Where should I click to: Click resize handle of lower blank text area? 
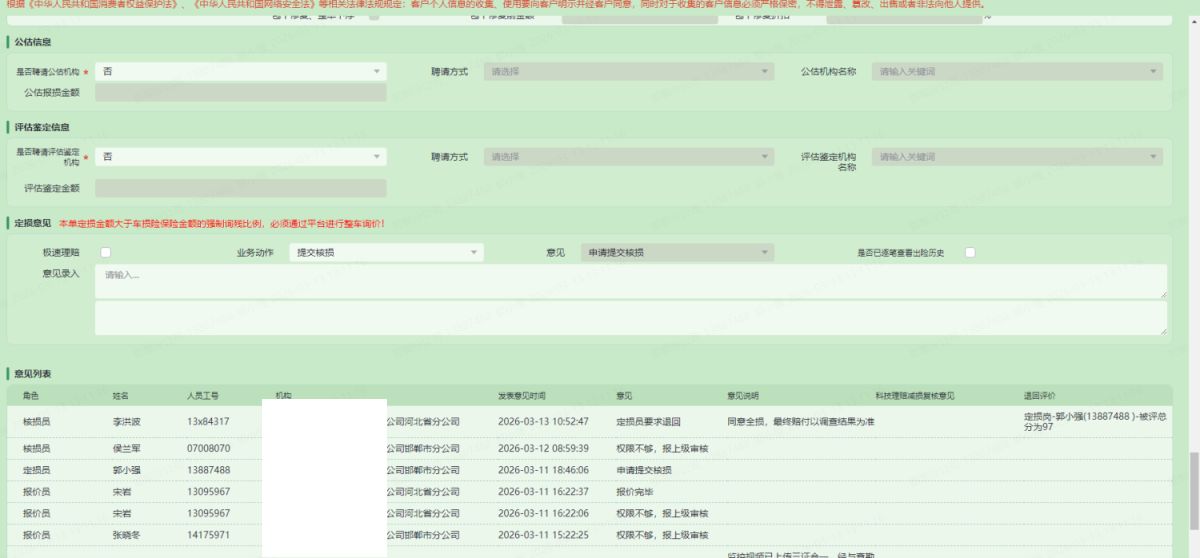coord(1162,331)
